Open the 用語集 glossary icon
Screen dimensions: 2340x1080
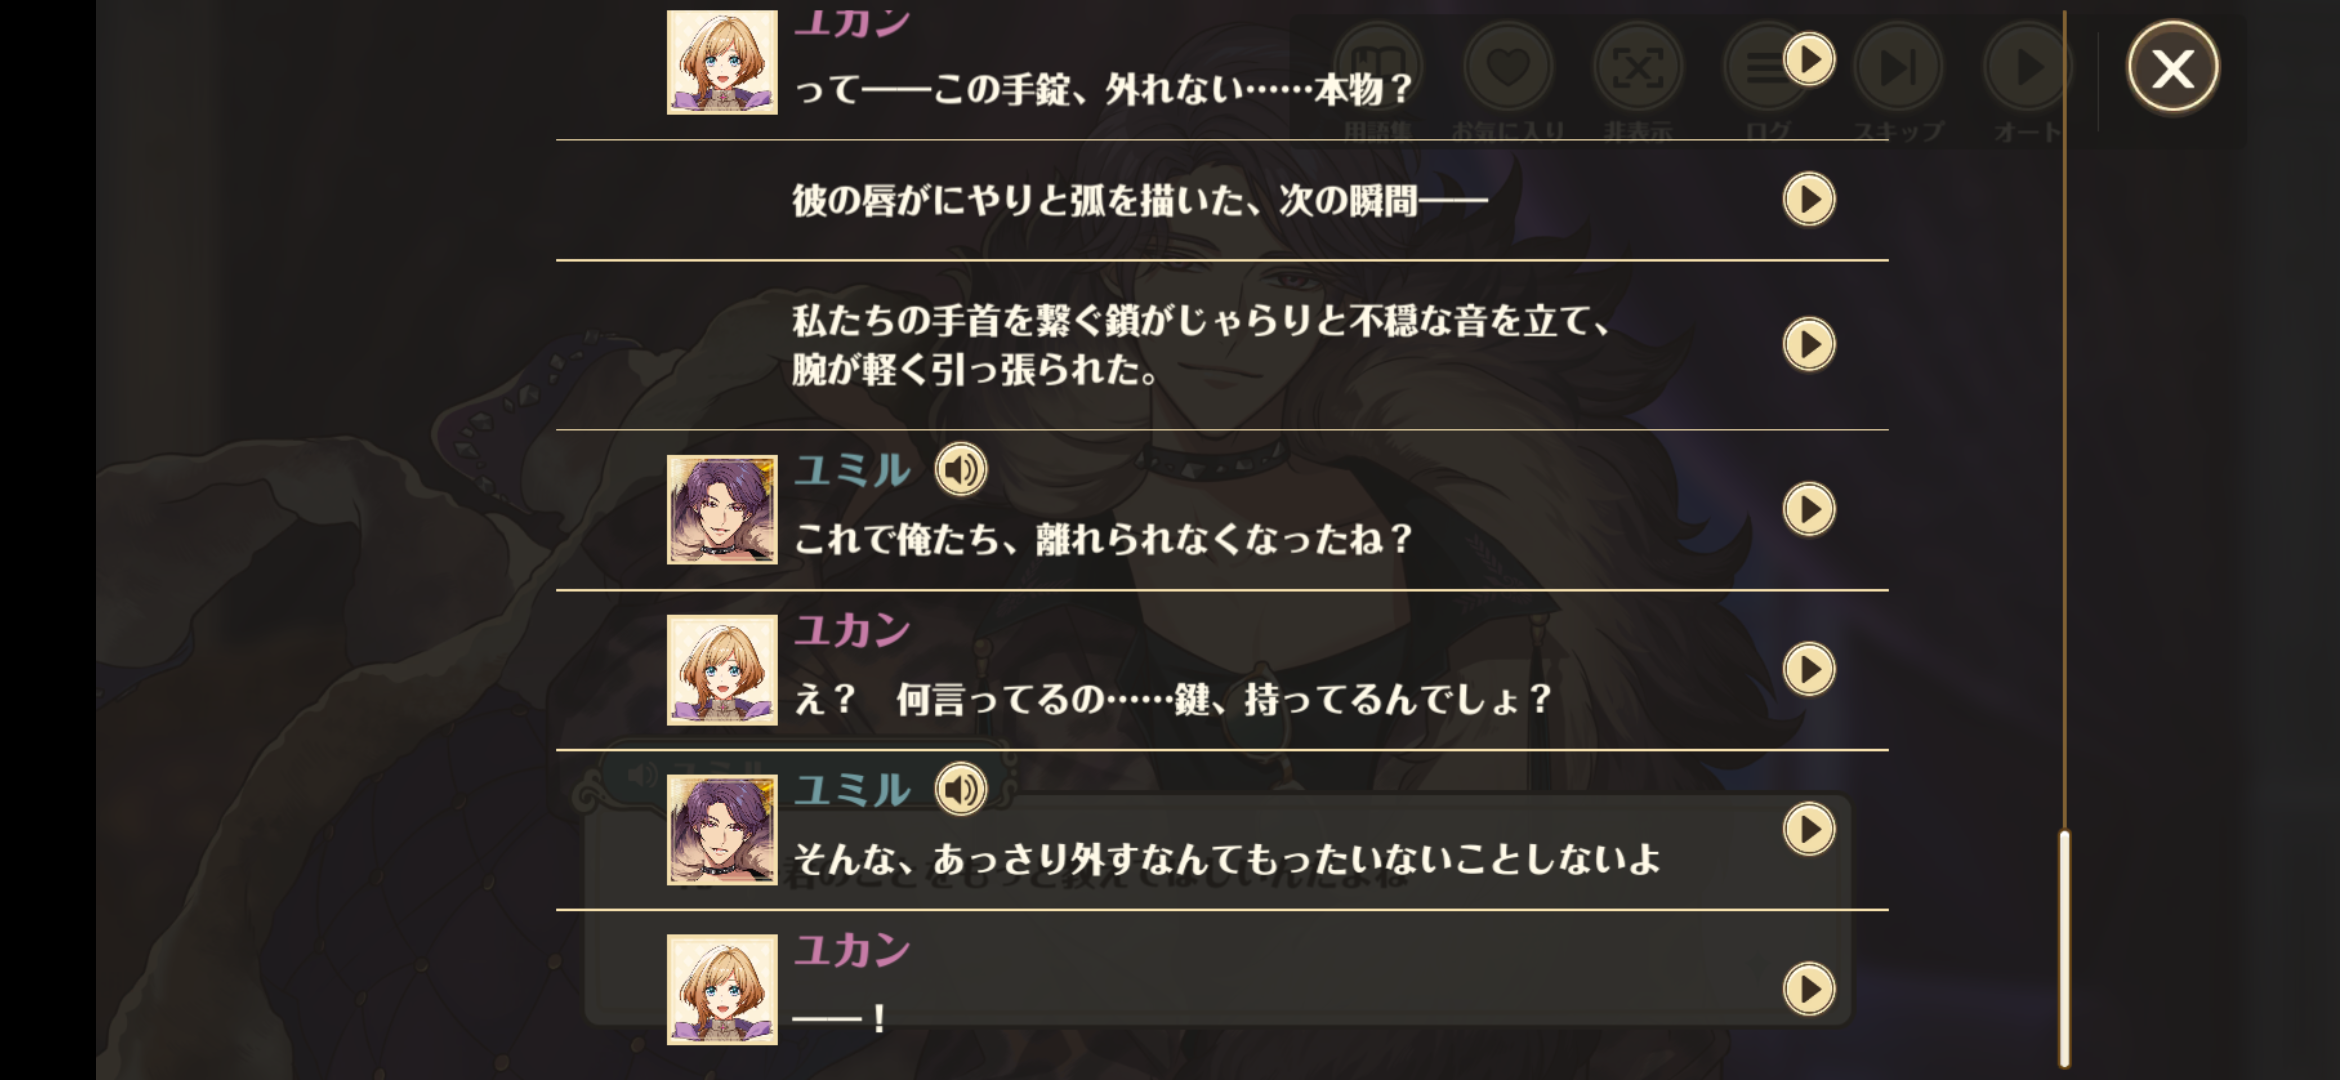[1378, 67]
